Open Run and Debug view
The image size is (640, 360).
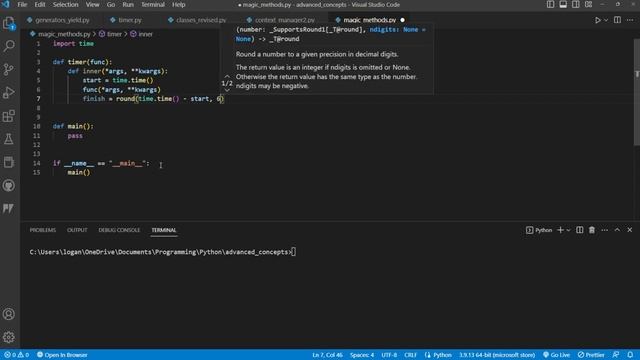coord(9,92)
